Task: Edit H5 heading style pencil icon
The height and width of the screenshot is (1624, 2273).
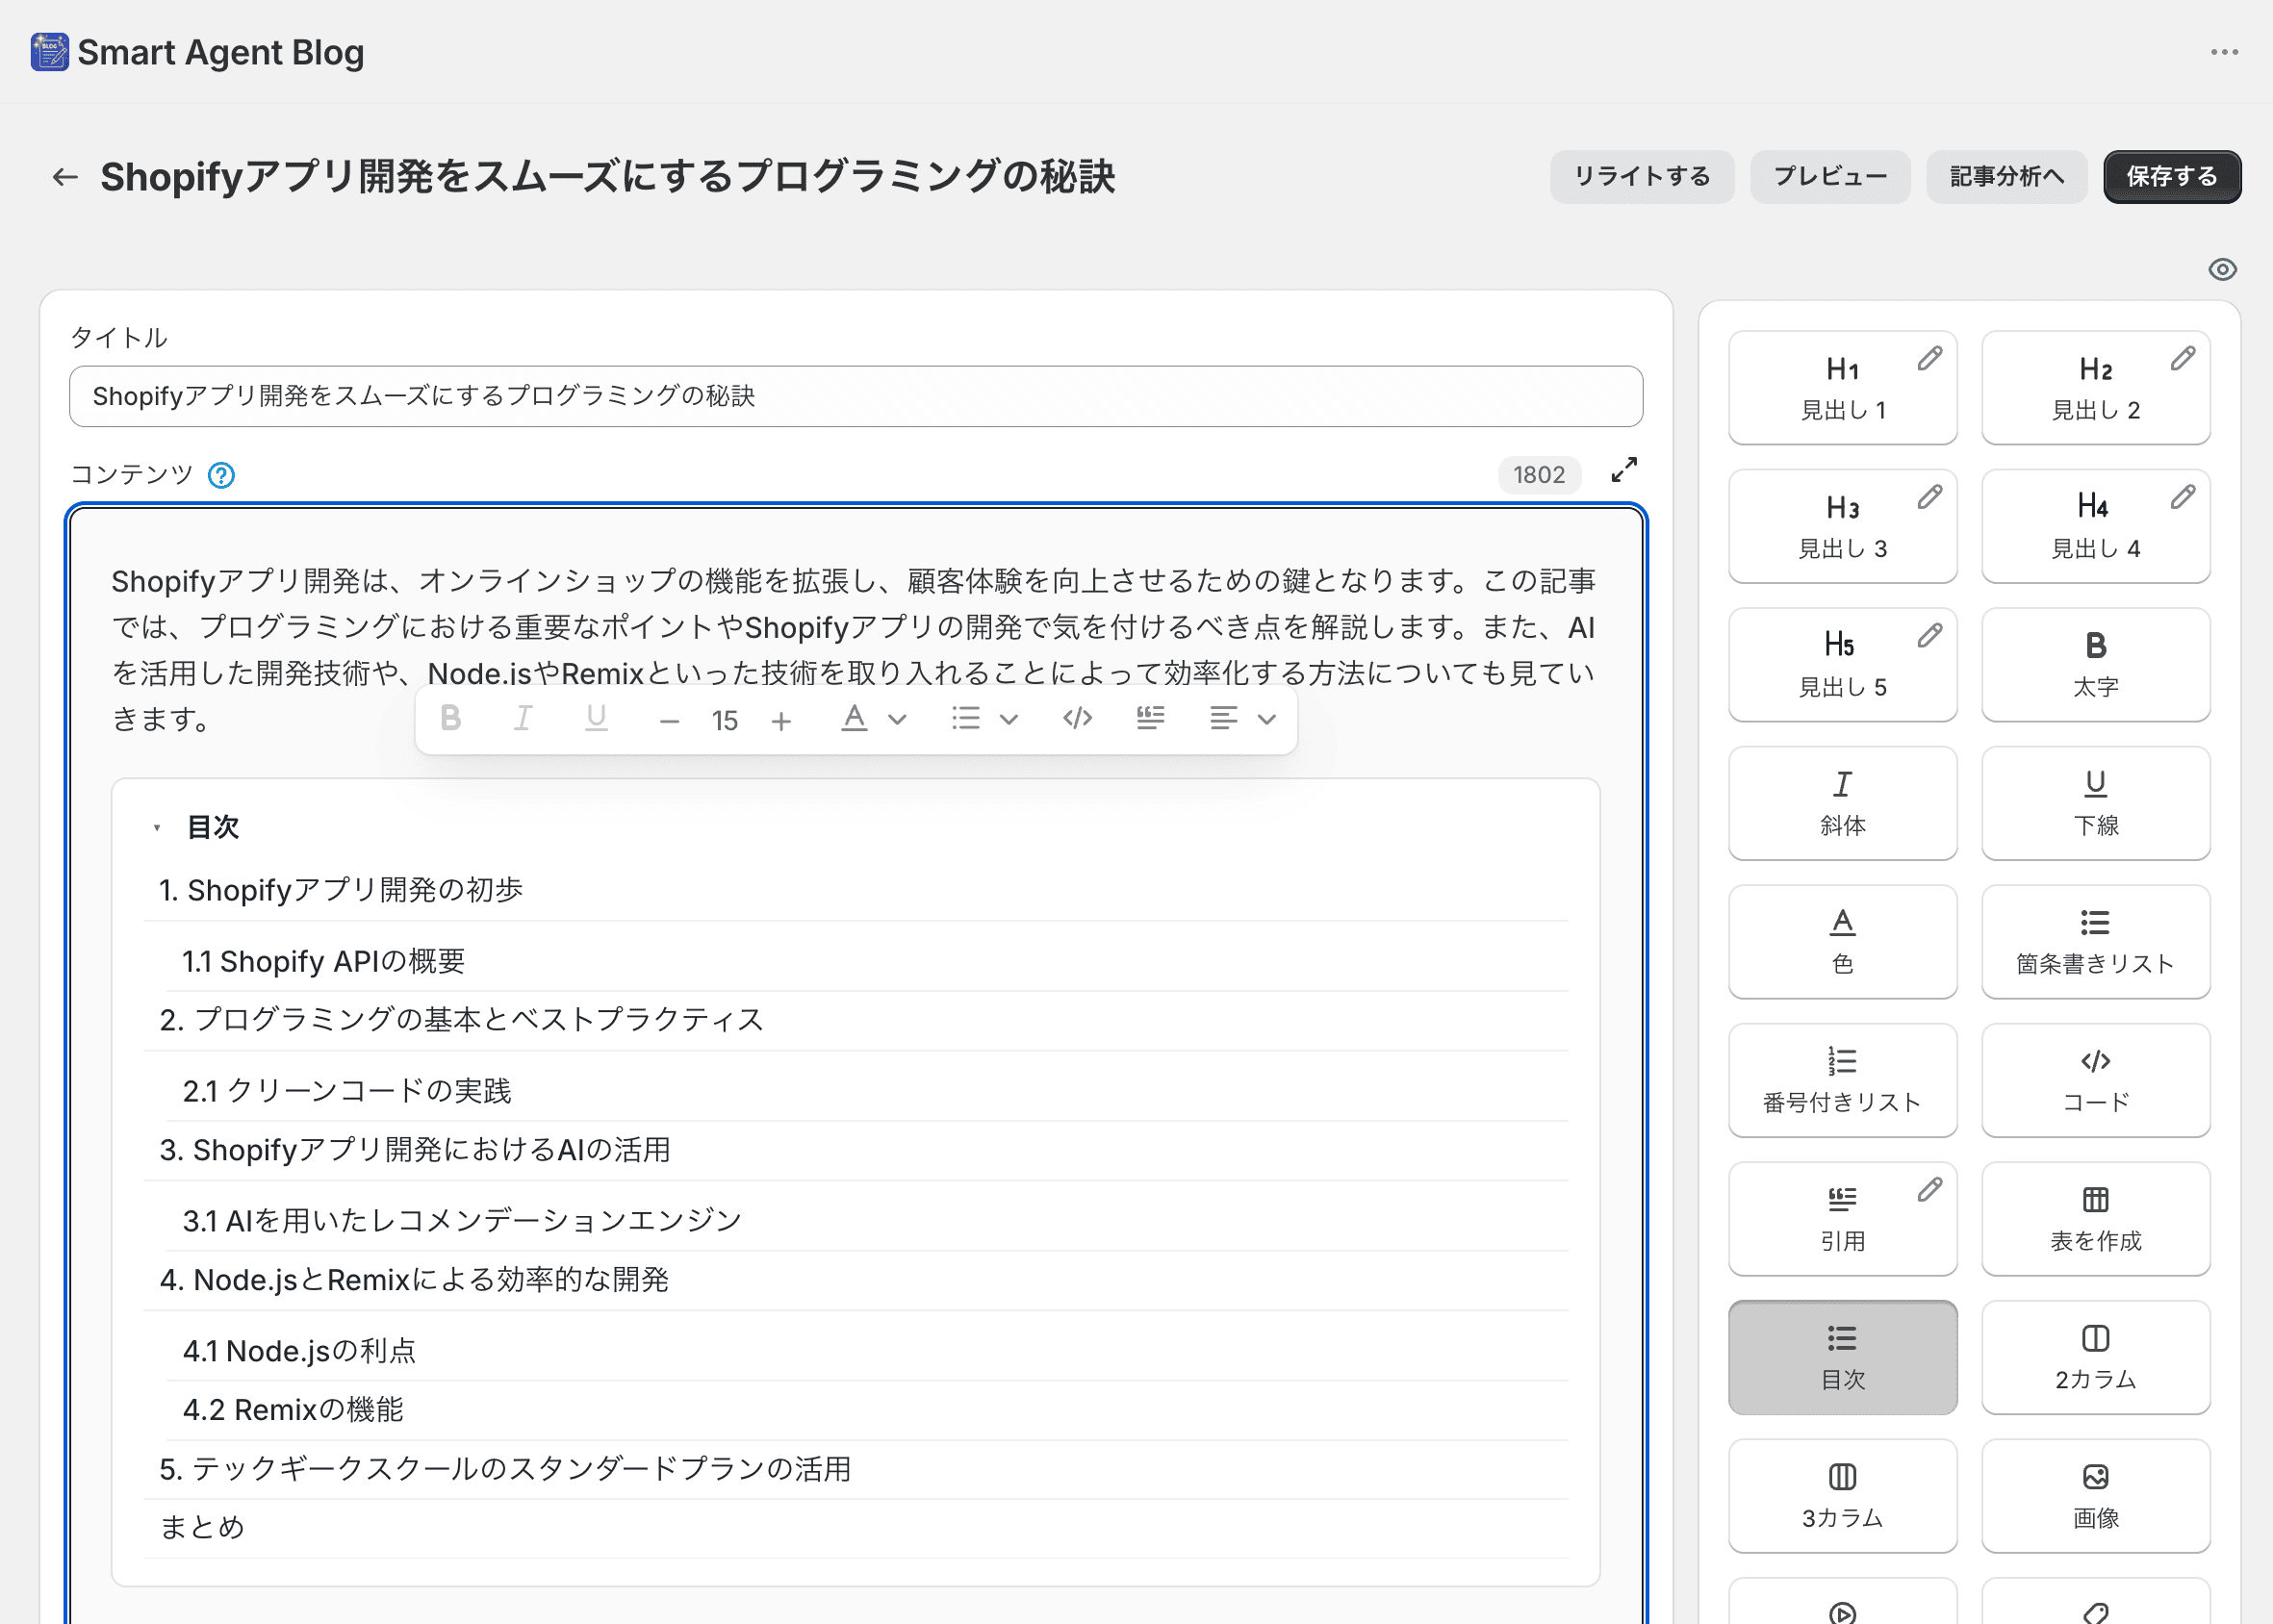Action: (1930, 636)
